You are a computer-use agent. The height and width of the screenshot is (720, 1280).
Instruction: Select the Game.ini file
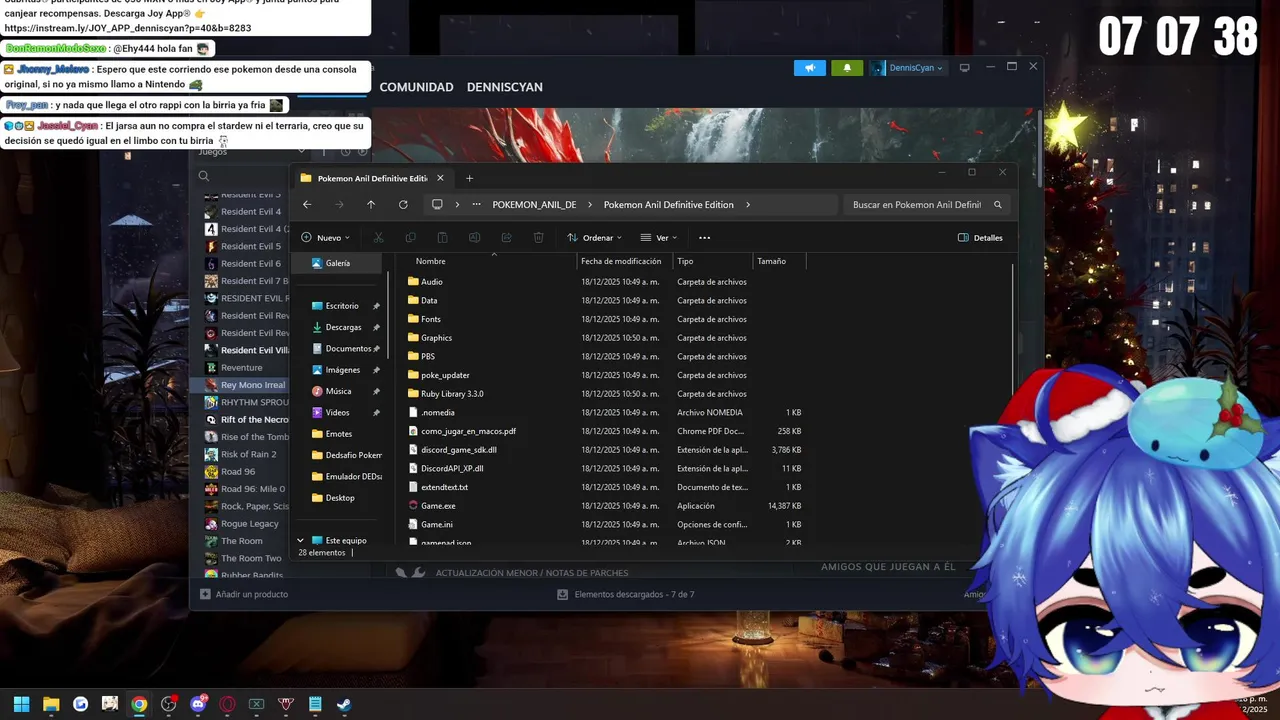click(x=436, y=525)
